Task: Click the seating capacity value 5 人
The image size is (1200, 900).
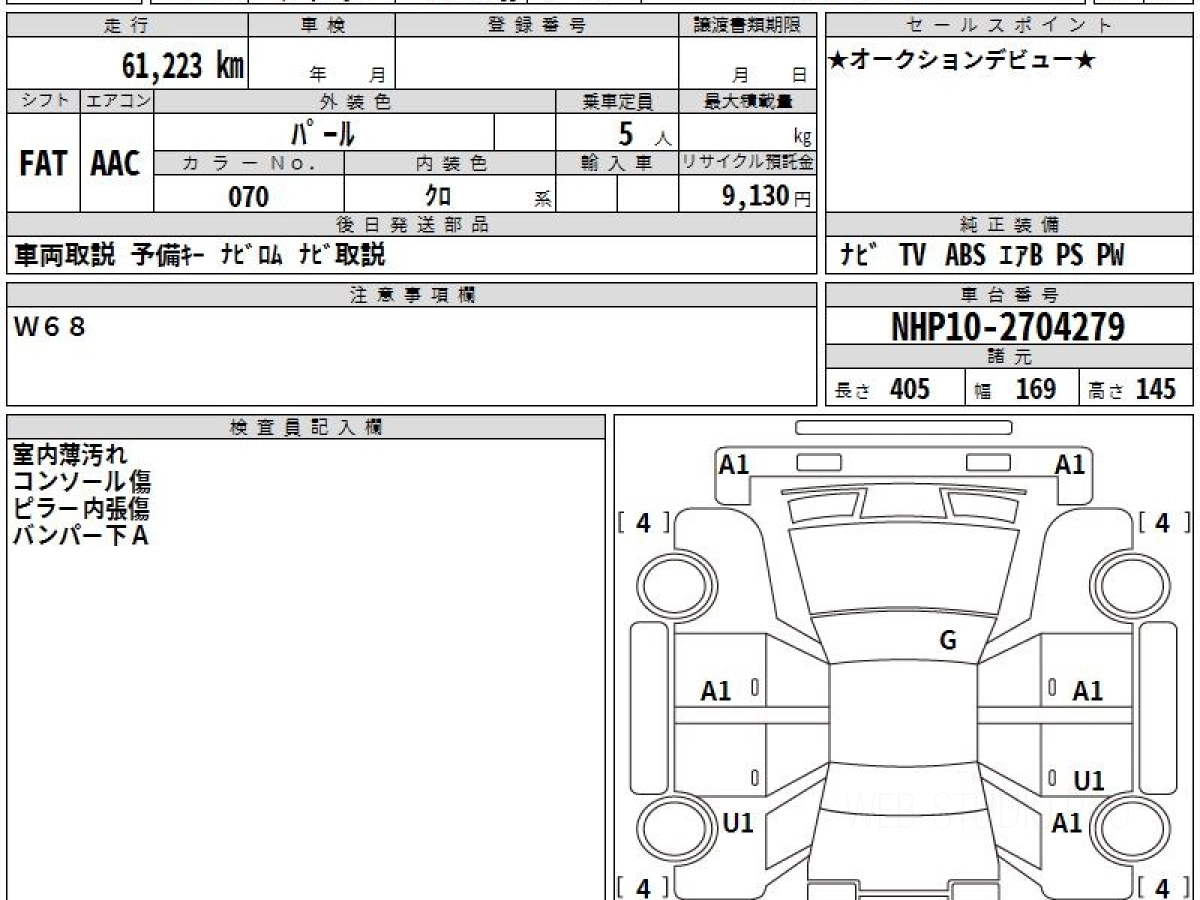Action: 643,134
